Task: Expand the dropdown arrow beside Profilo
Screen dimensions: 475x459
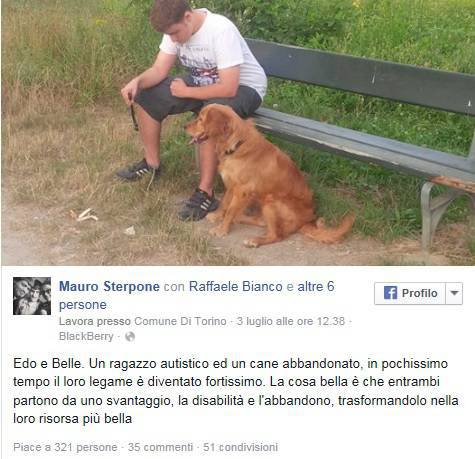Action: point(454,293)
